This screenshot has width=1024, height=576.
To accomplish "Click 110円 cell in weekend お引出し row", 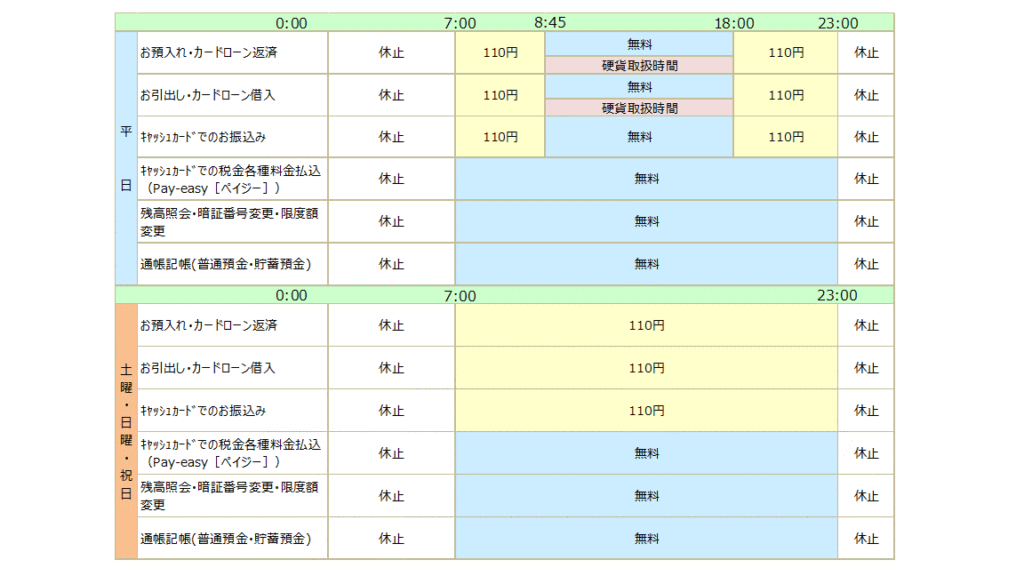I will 646,368.
